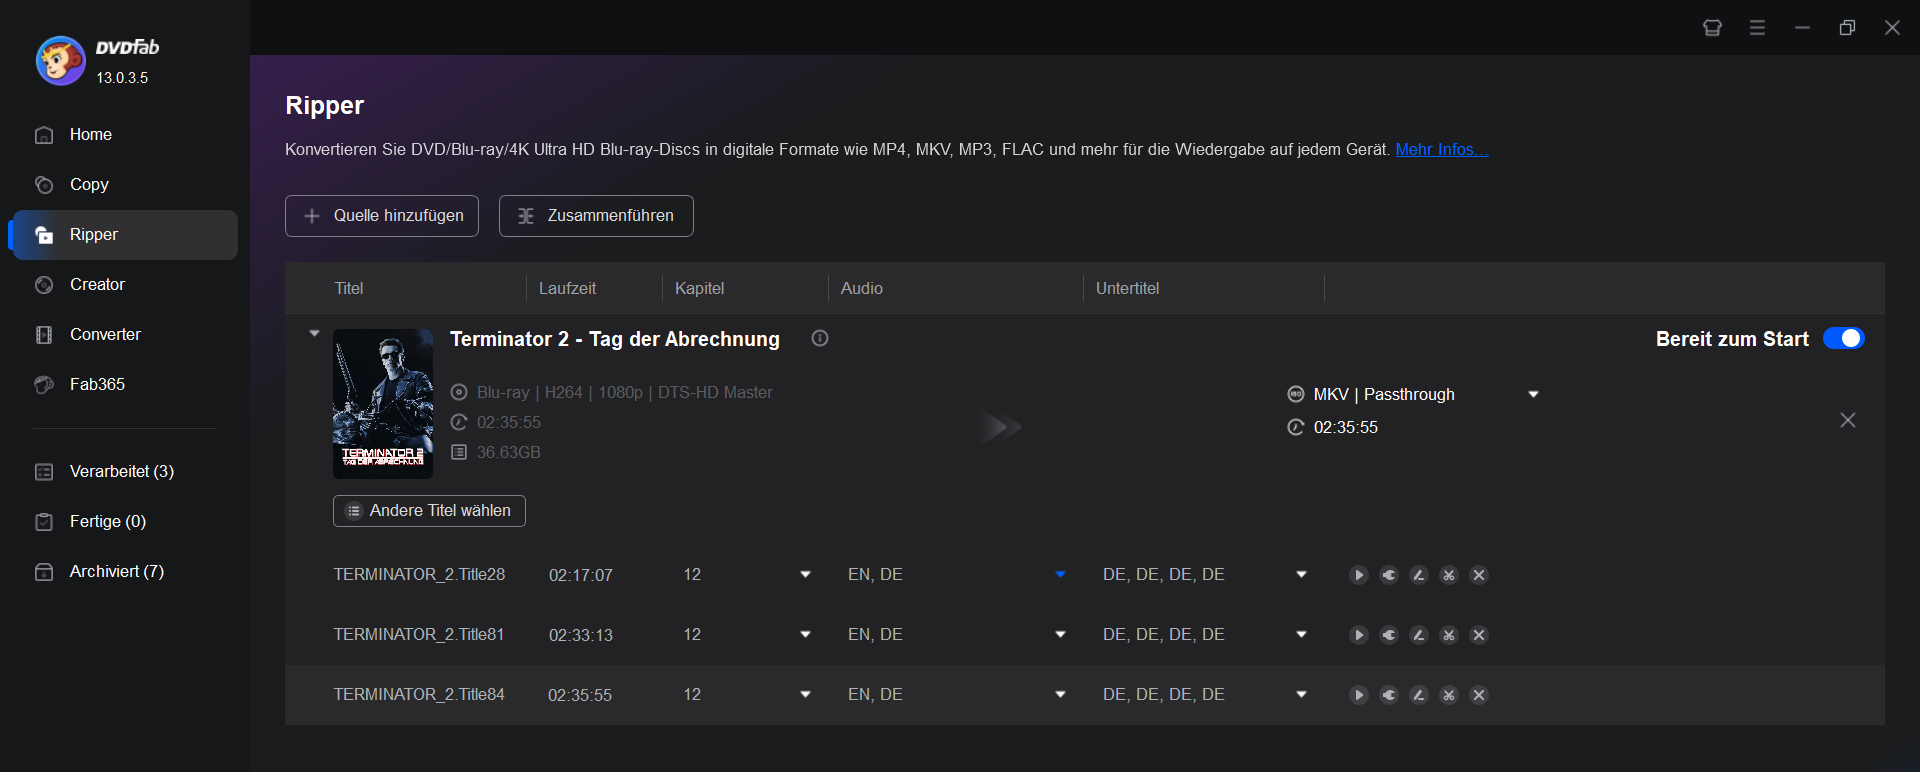Select the TERMINATOR_2.Title81 name

point(419,634)
